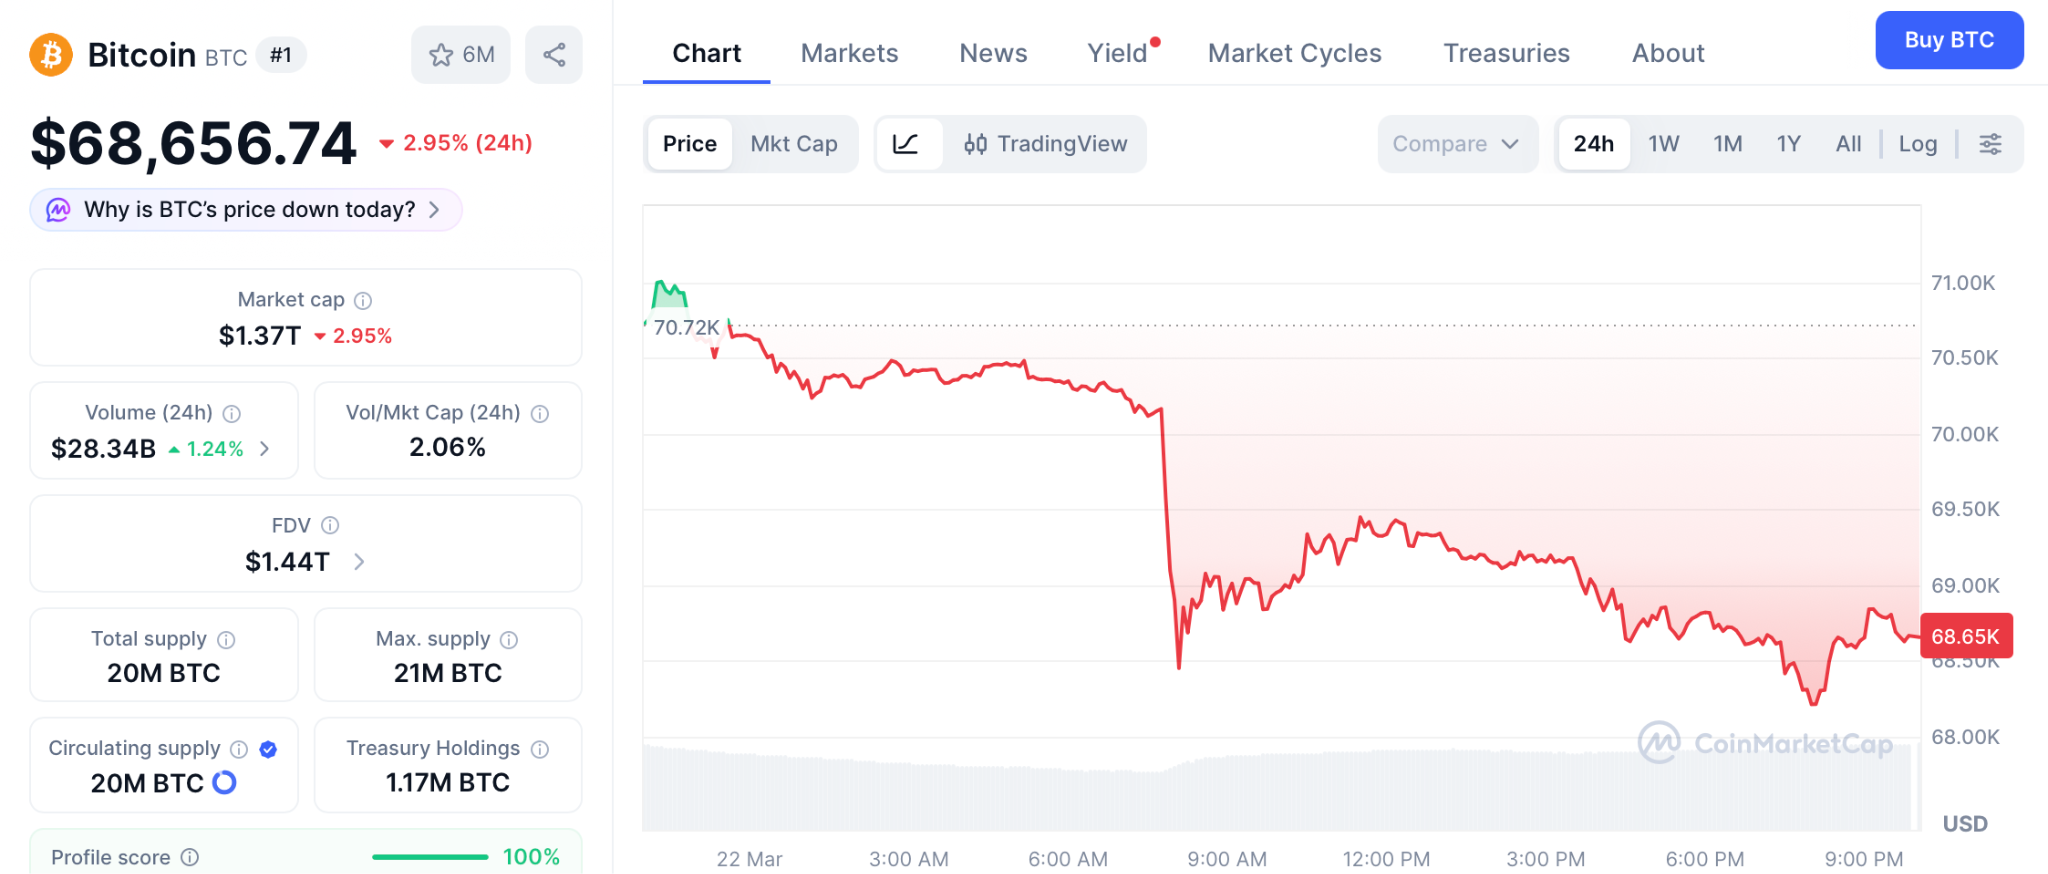The height and width of the screenshot is (874, 2048).
Task: Open the Treasuries tab
Action: pyautogui.click(x=1506, y=53)
